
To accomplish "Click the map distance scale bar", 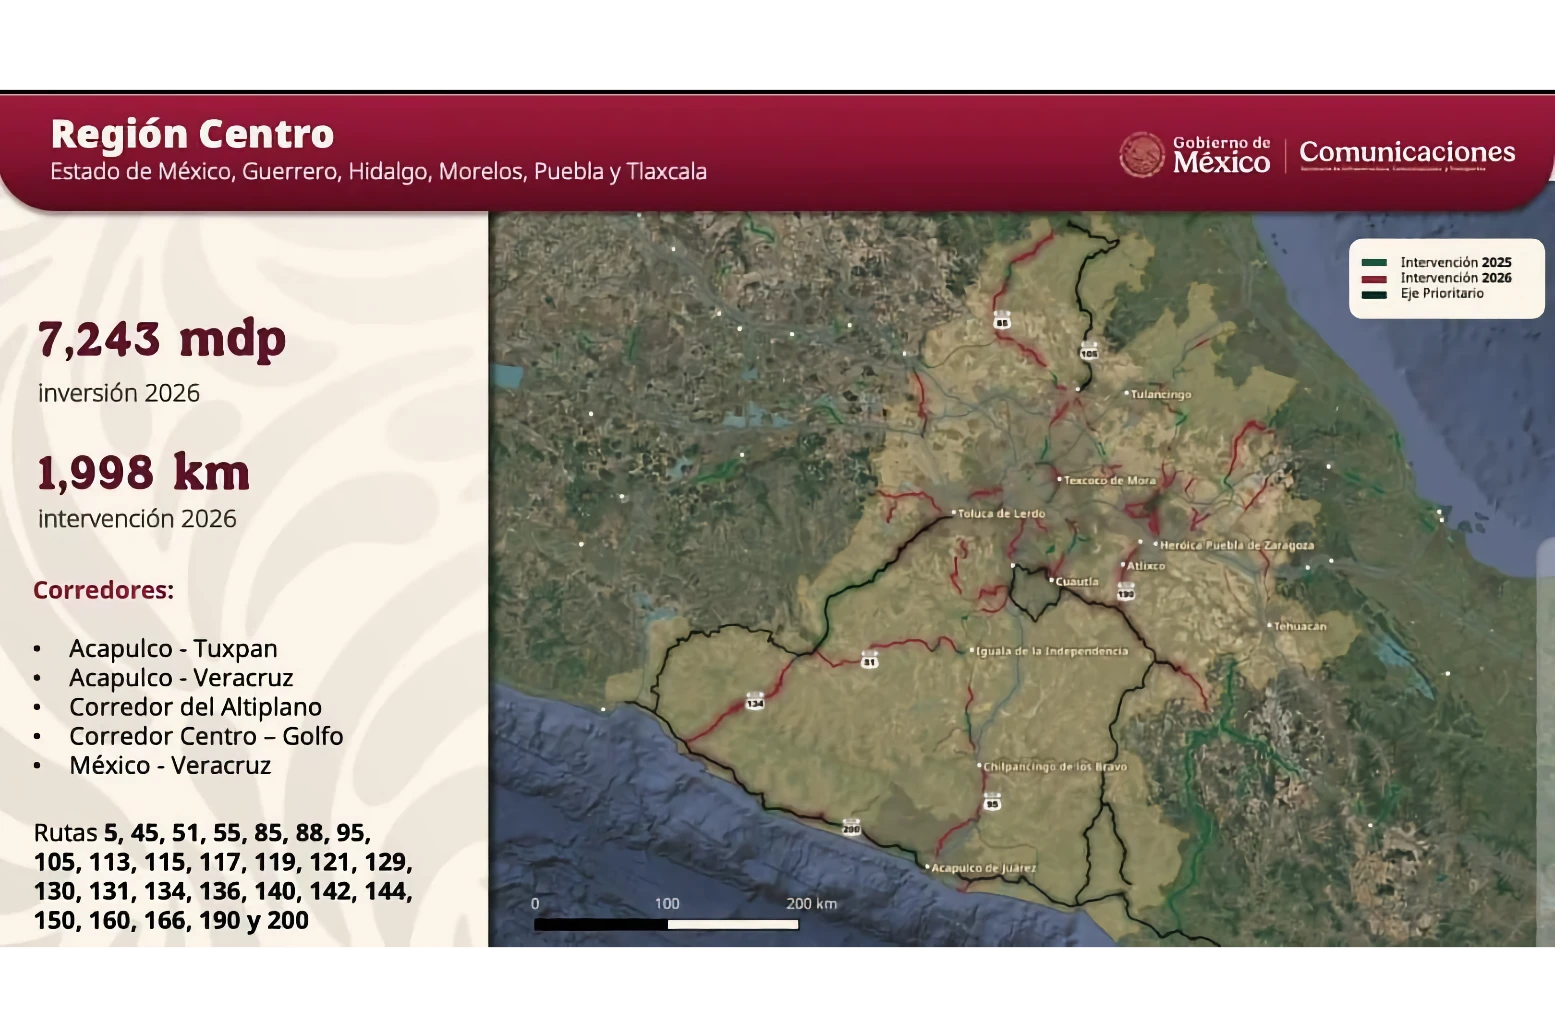I will 666,925.
